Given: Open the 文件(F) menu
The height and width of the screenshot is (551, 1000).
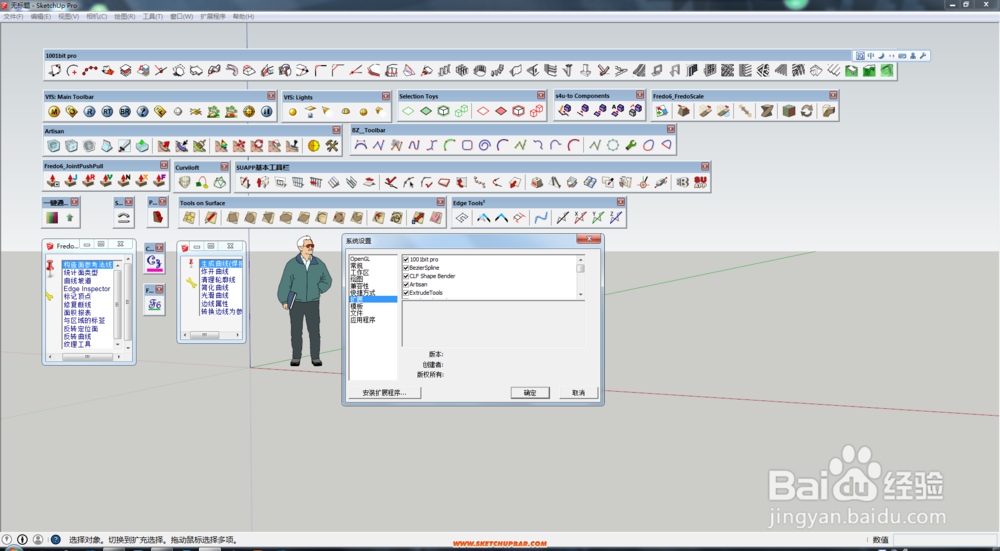Looking at the screenshot, I should click(x=13, y=17).
